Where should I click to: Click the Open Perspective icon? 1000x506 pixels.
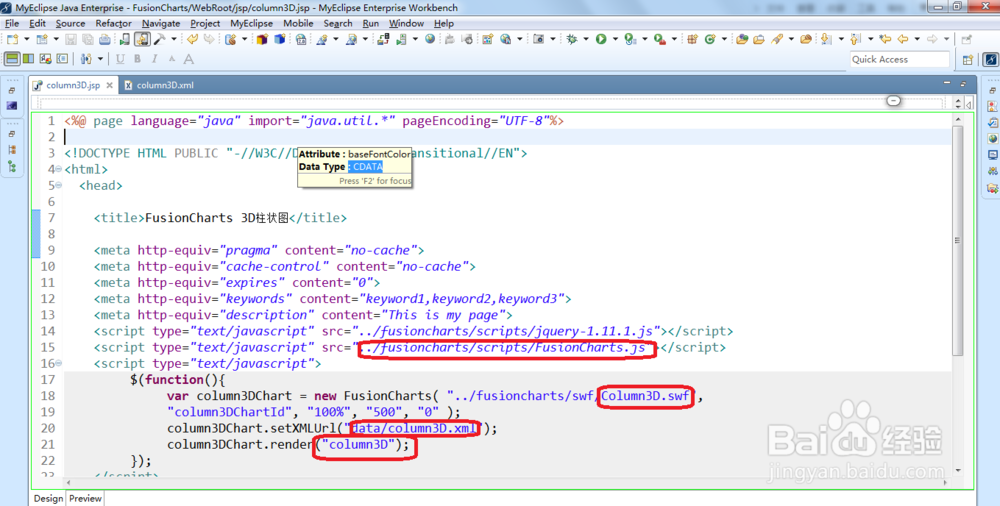(x=967, y=59)
